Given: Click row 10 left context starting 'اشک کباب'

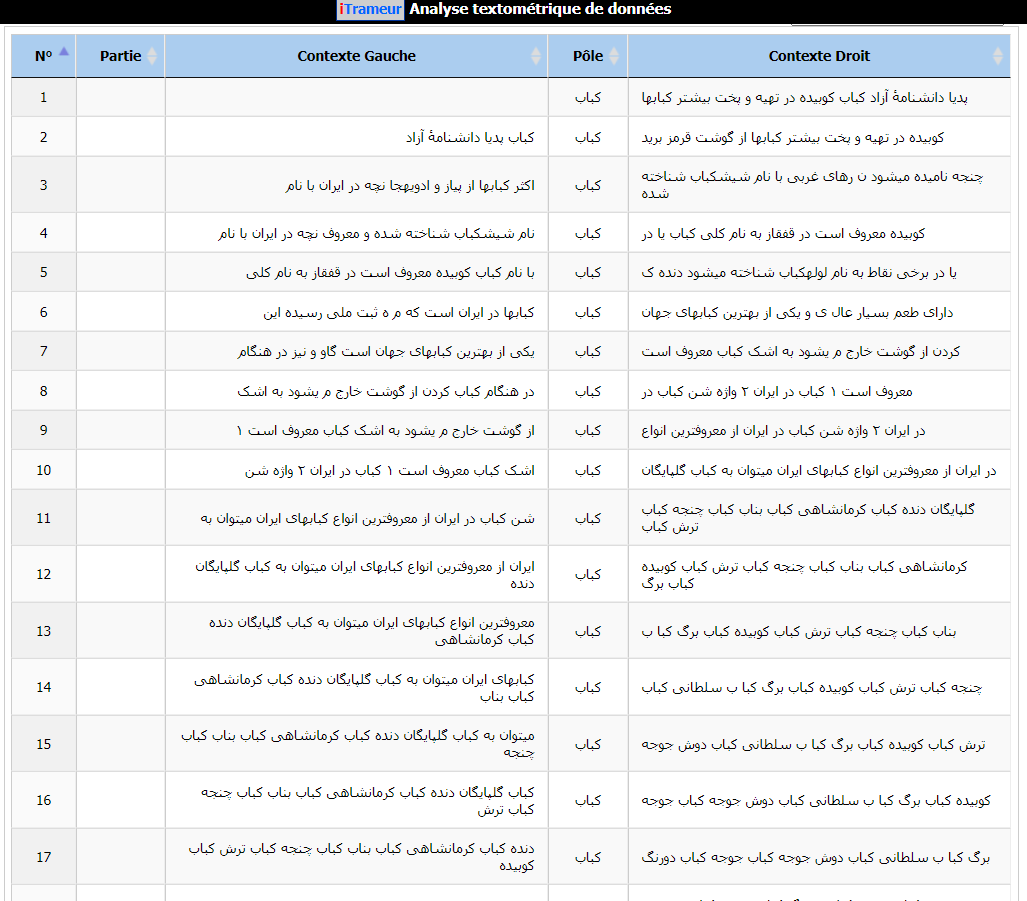Looking at the screenshot, I should (x=390, y=471).
